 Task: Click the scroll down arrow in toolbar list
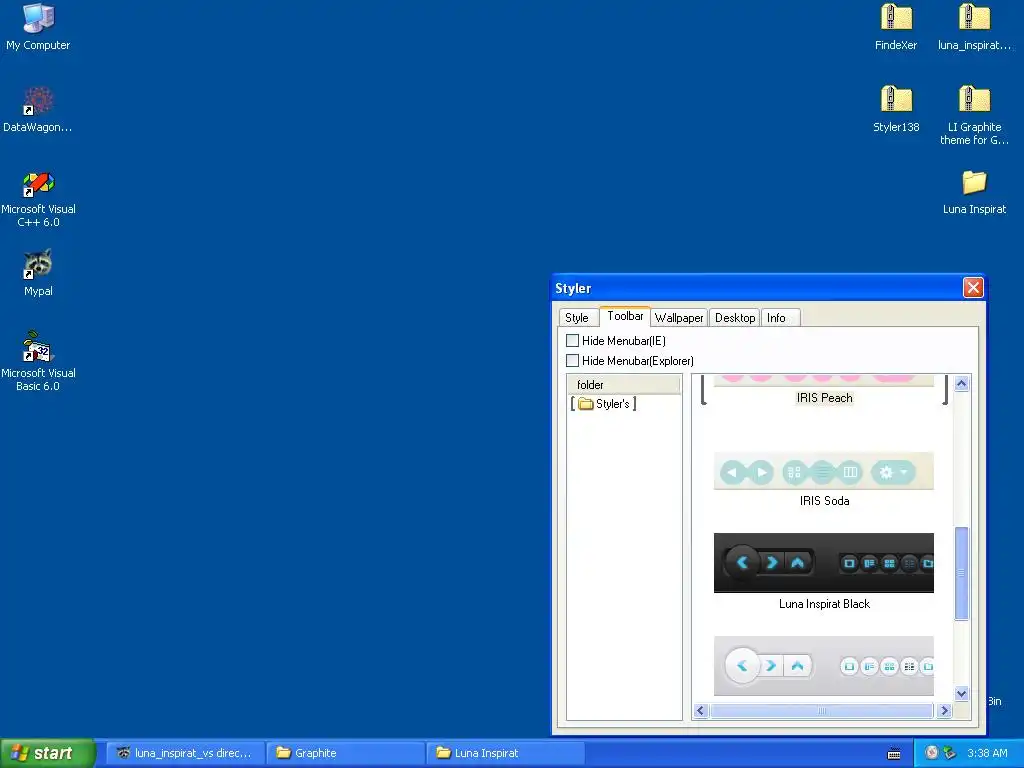coord(961,694)
